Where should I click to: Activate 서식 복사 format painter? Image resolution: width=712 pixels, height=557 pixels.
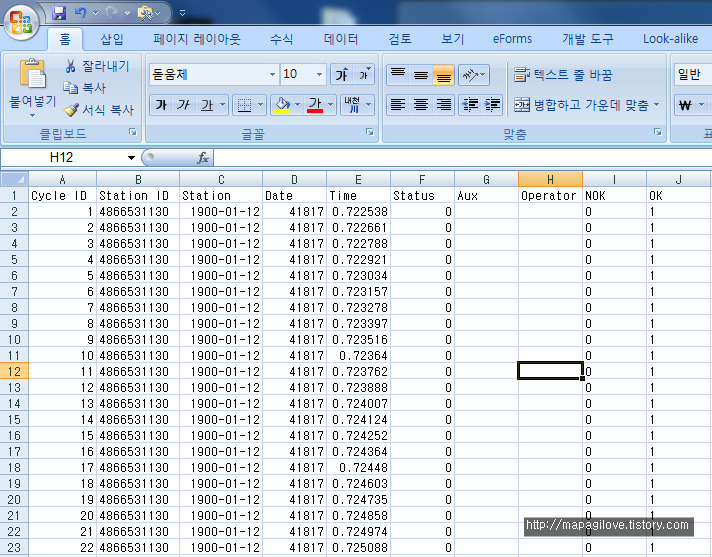coord(99,109)
